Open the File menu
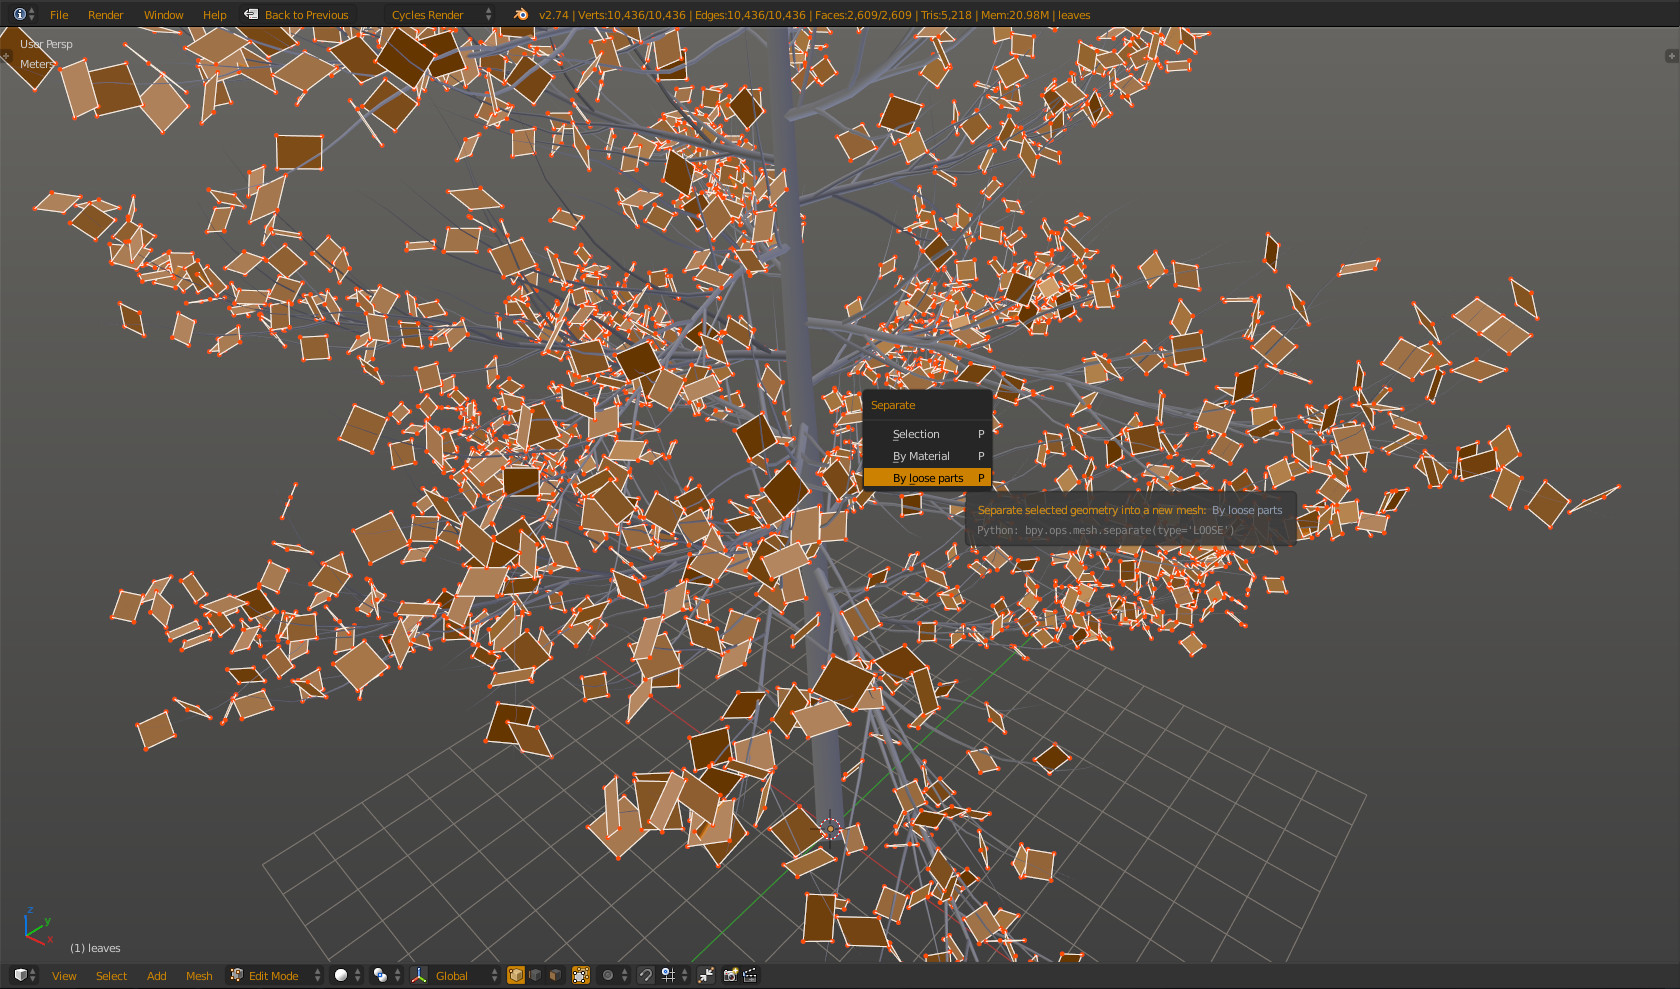This screenshot has height=989, width=1680. pos(59,15)
